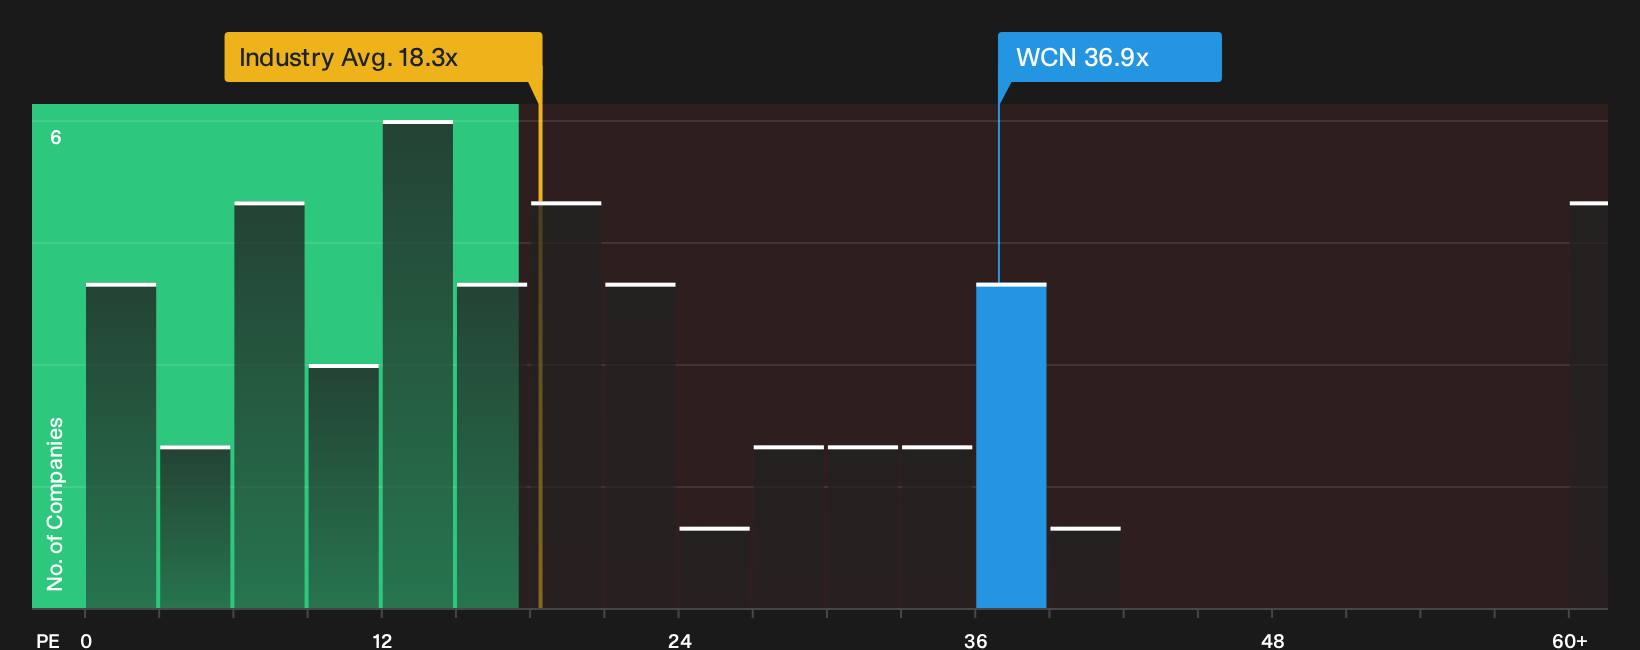The height and width of the screenshot is (650, 1640).
Task: Select the histogram bar starting at PE 0
Action: pyautogui.click(x=121, y=446)
